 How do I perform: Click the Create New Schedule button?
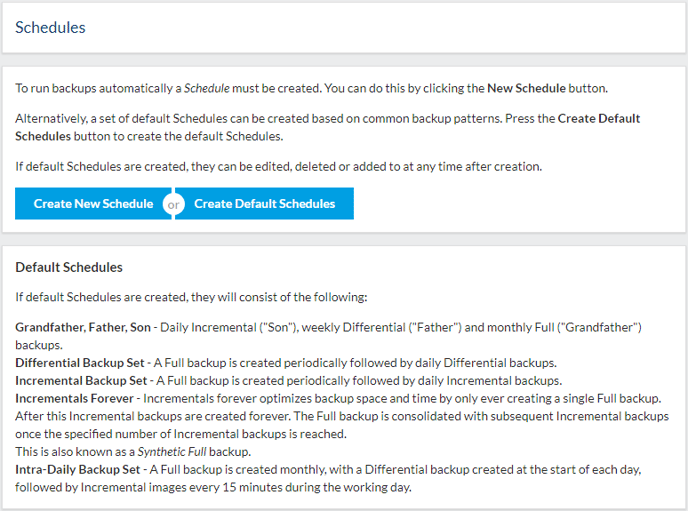[x=93, y=204]
